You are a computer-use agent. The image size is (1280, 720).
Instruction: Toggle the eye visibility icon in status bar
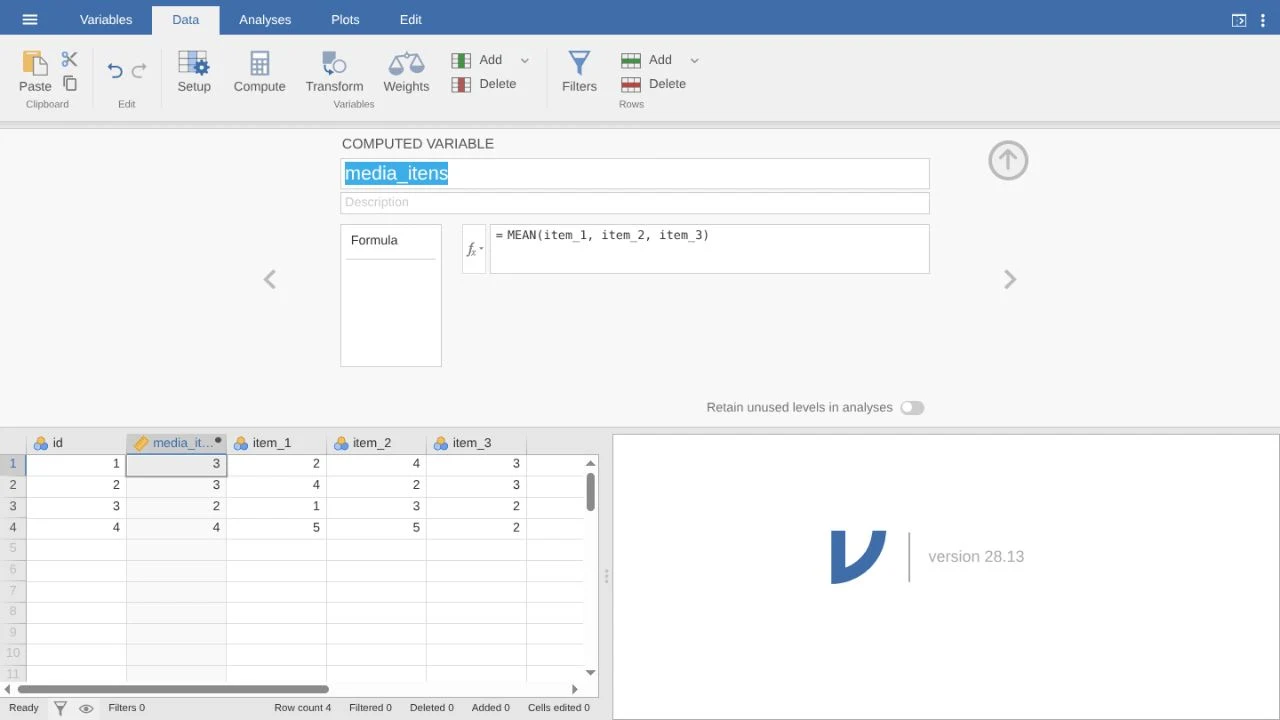(x=86, y=708)
